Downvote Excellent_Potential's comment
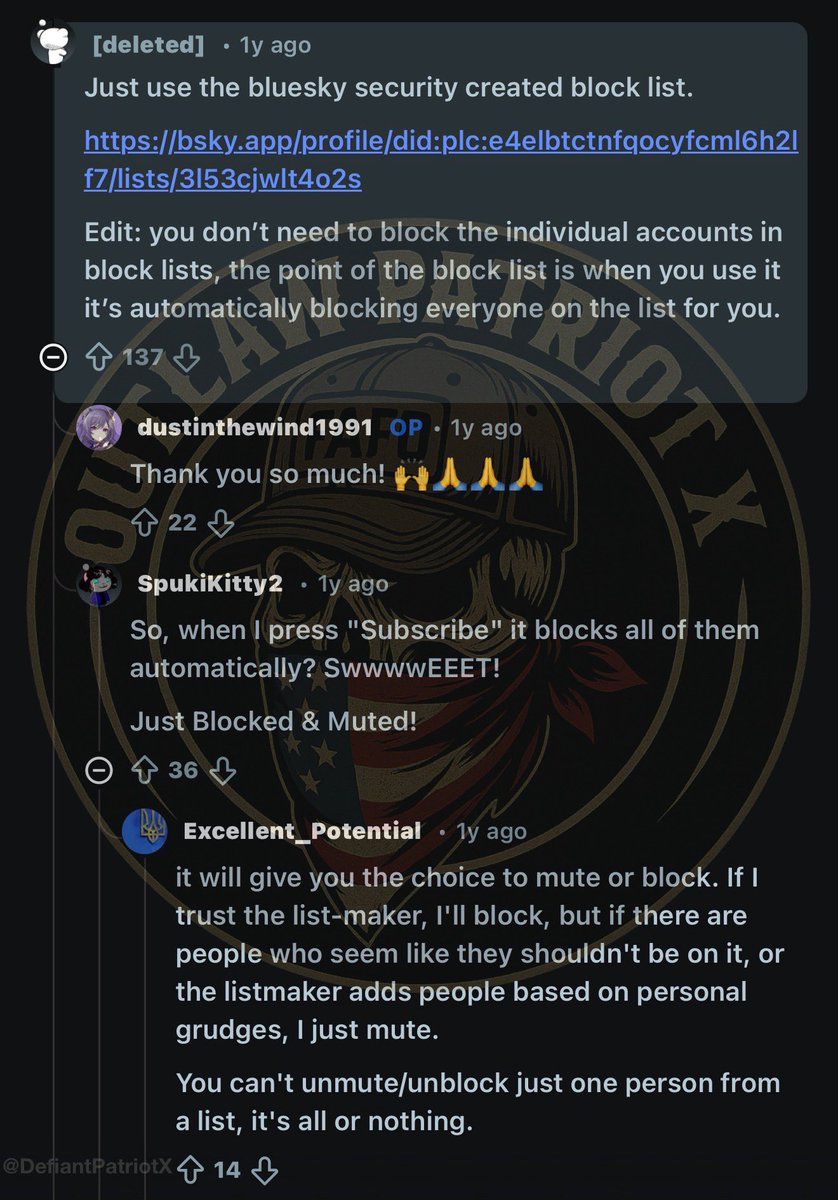The width and height of the screenshot is (838, 1200). tap(265, 1168)
